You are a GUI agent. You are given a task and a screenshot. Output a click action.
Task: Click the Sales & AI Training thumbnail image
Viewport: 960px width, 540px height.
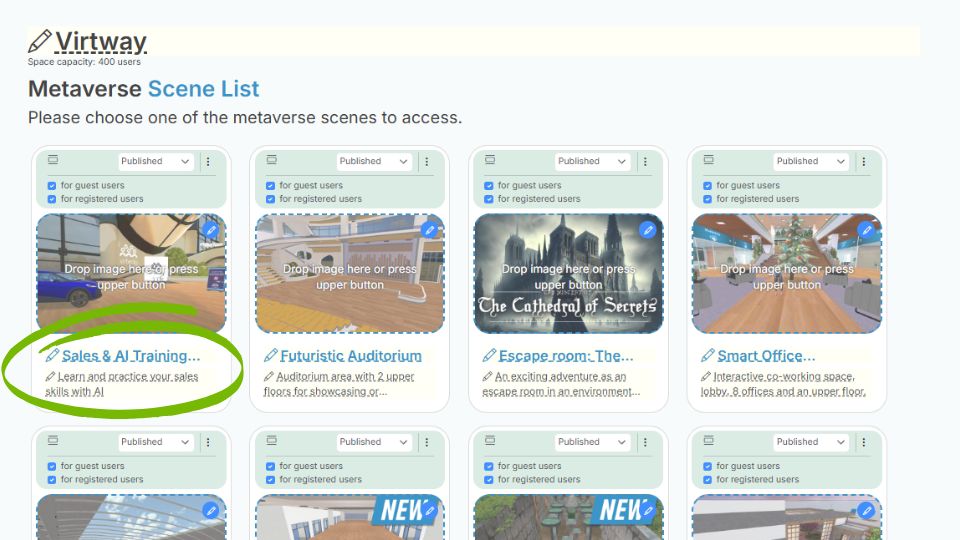pos(131,273)
